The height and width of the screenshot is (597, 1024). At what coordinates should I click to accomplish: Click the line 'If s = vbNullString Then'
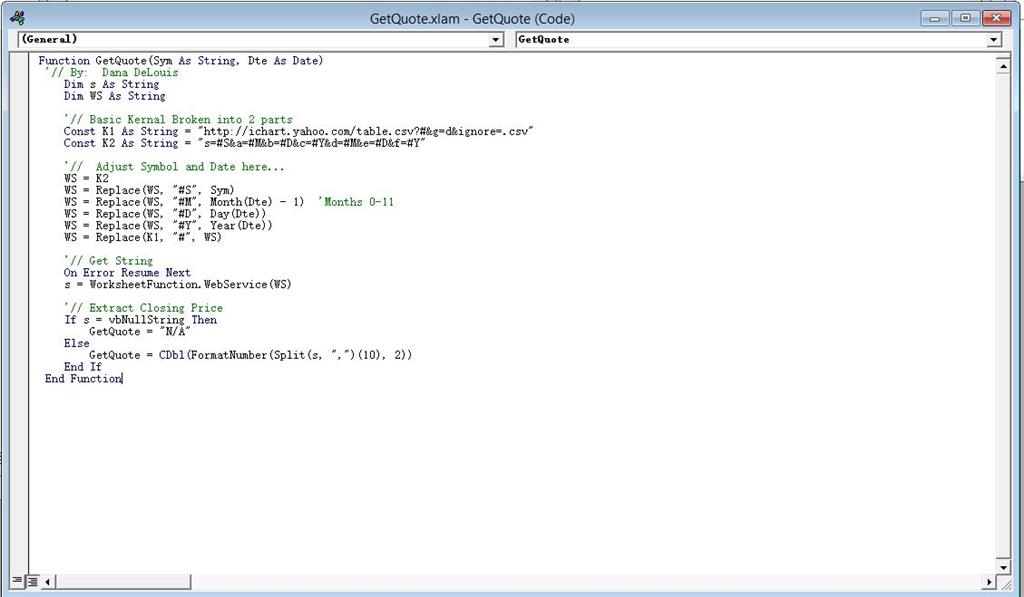pyautogui.click(x=140, y=319)
